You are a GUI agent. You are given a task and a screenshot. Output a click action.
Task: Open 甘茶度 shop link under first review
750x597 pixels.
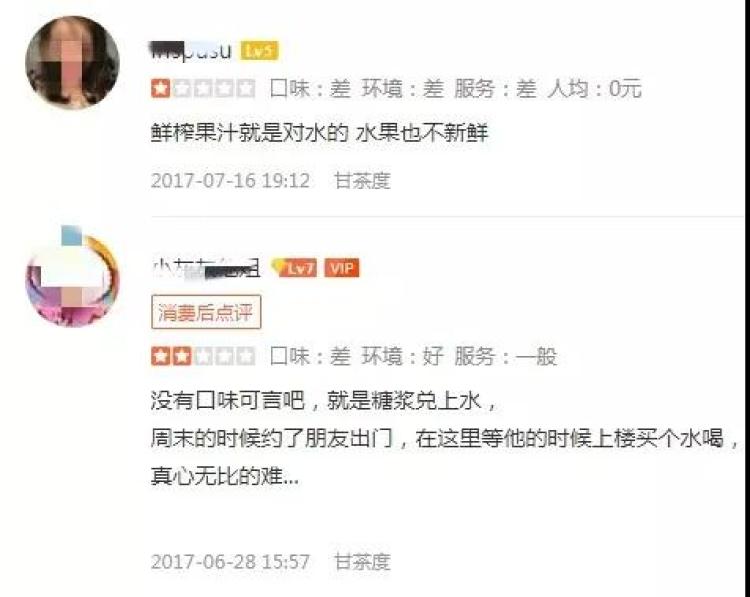tap(362, 181)
